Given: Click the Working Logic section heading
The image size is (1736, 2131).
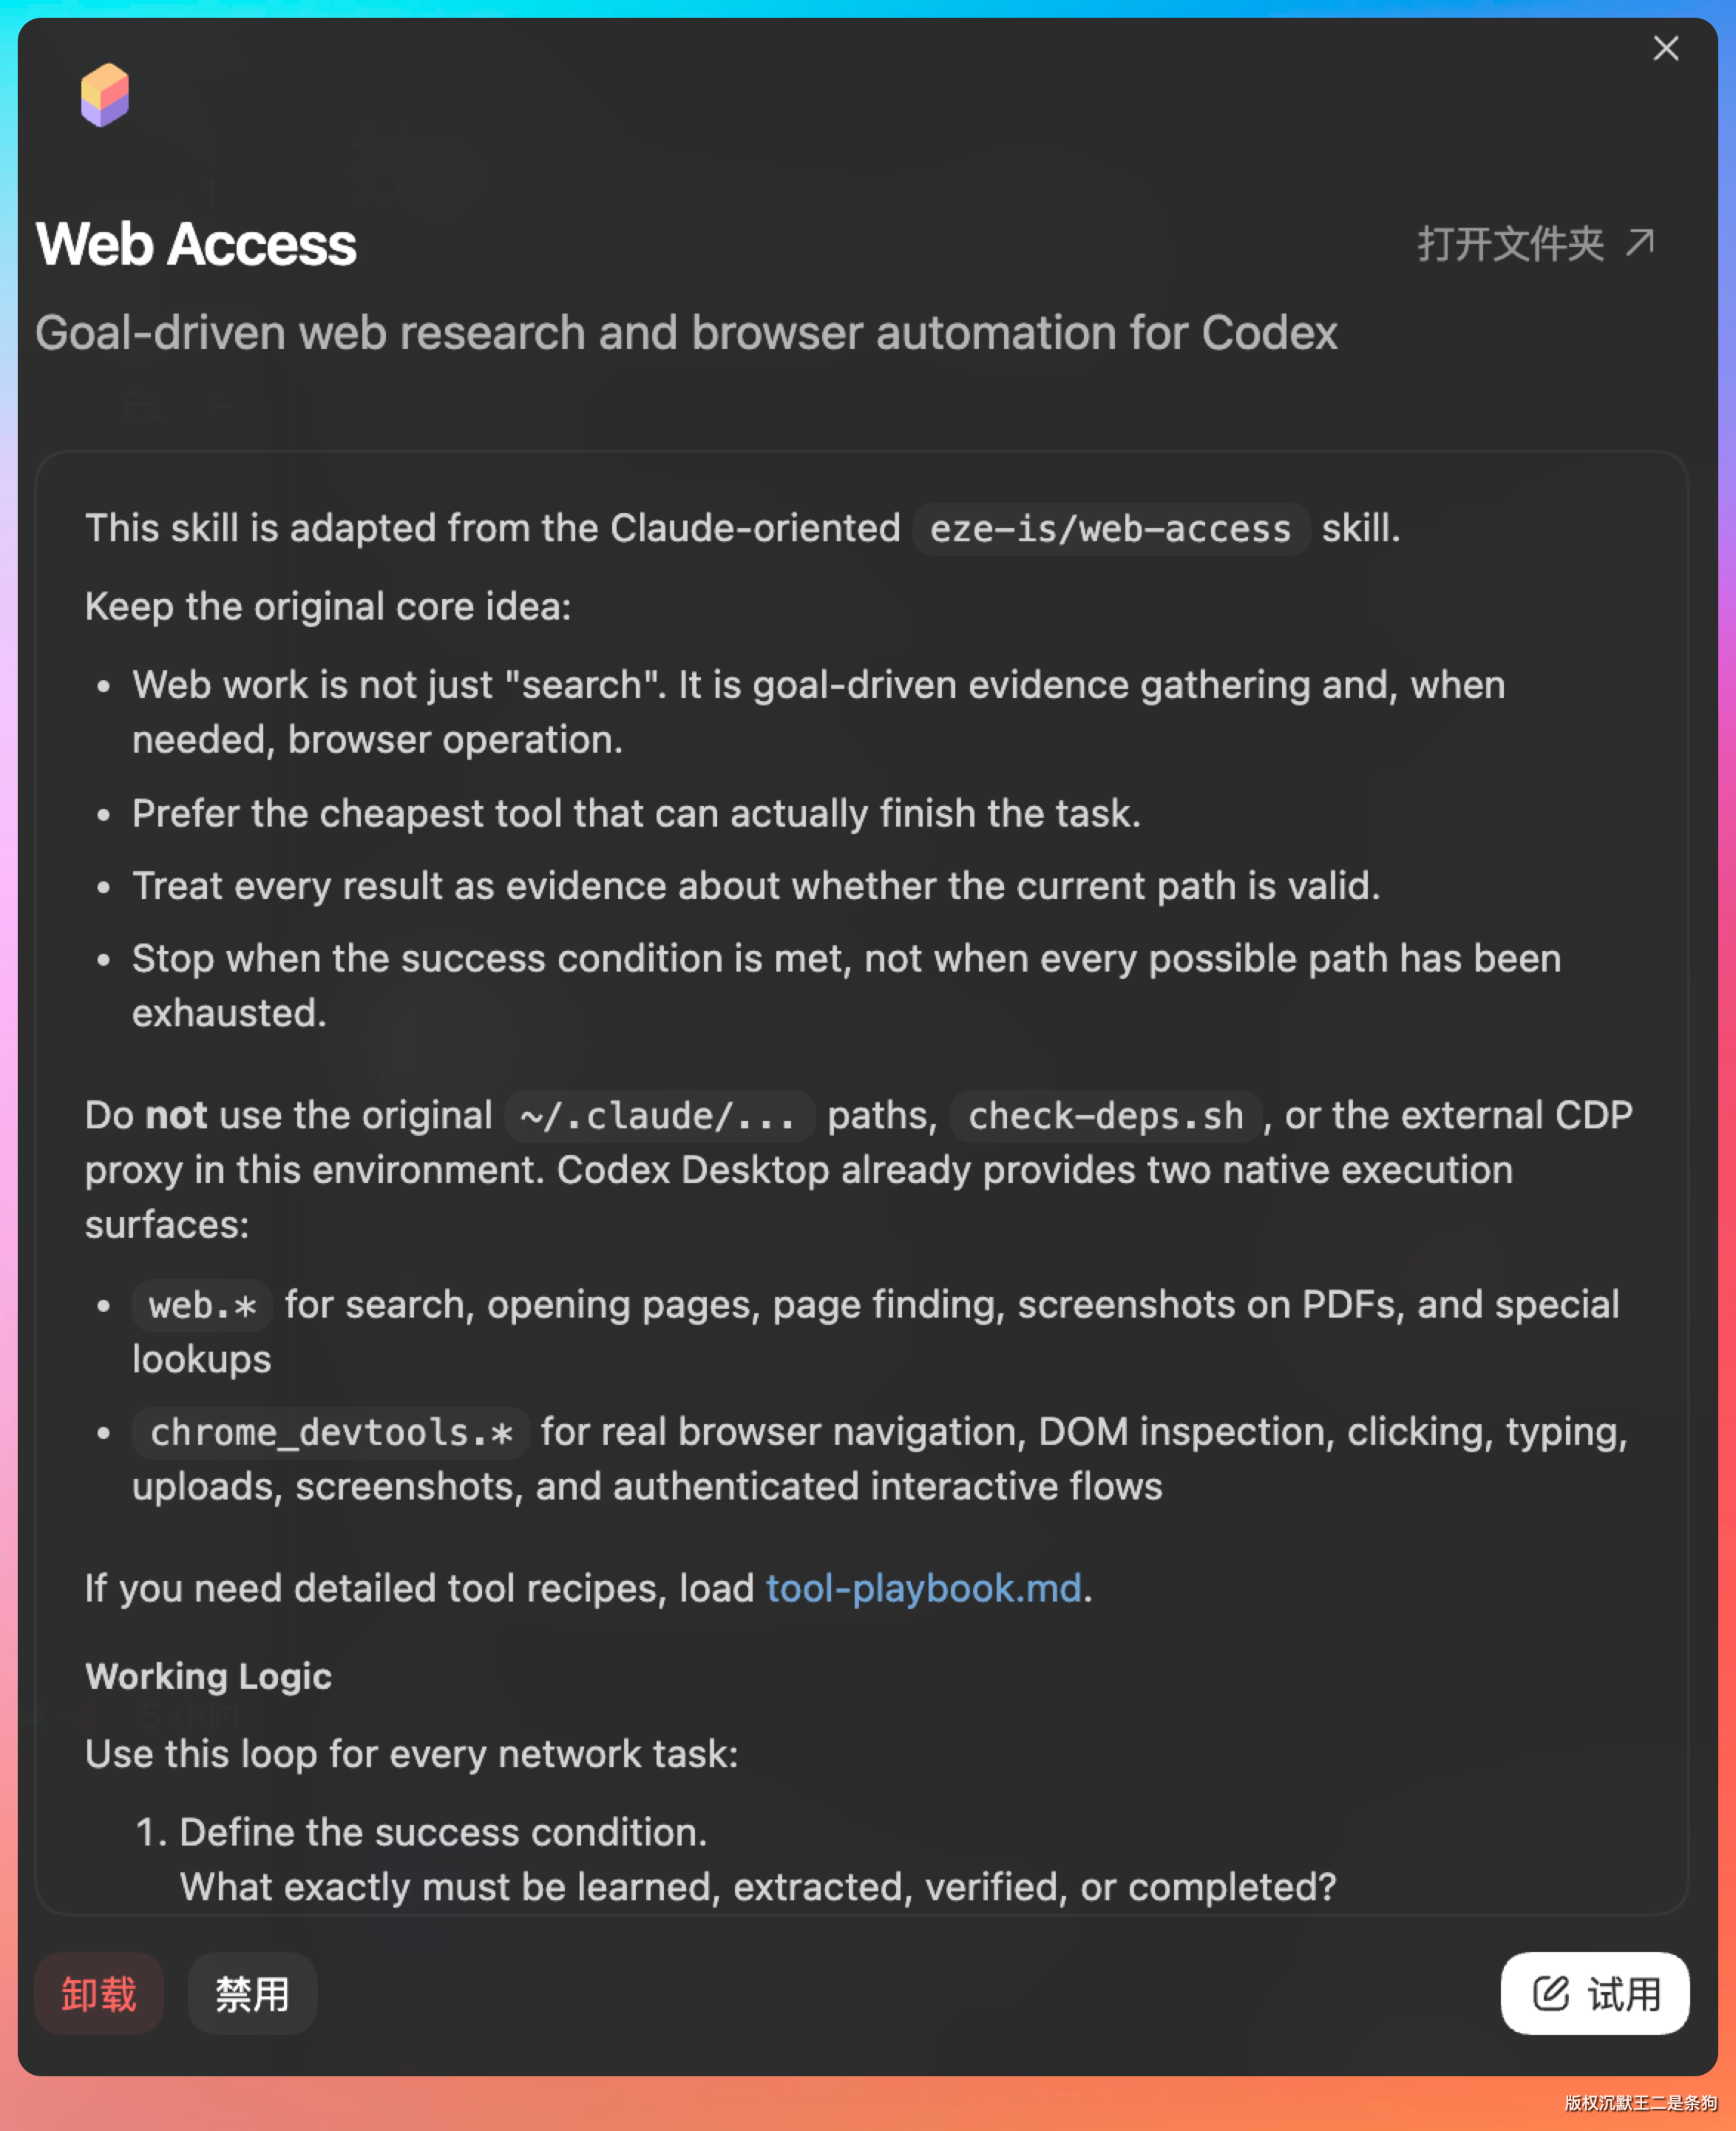Looking at the screenshot, I should click(208, 1676).
